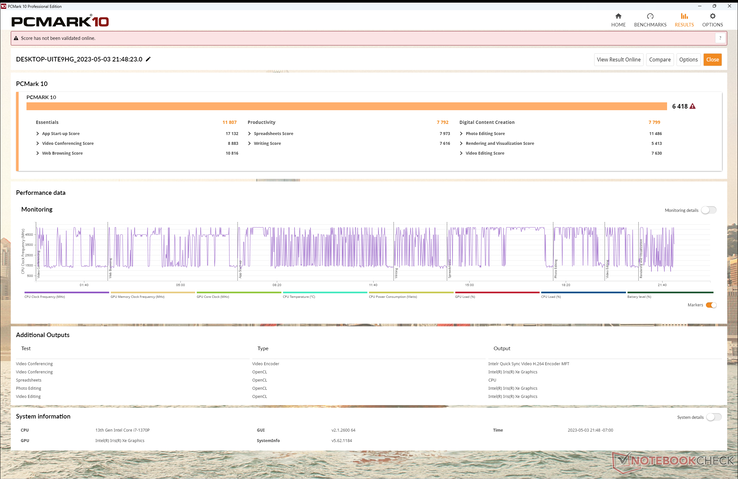Click the orange Close button
The height and width of the screenshot is (479, 738).
(x=712, y=59)
